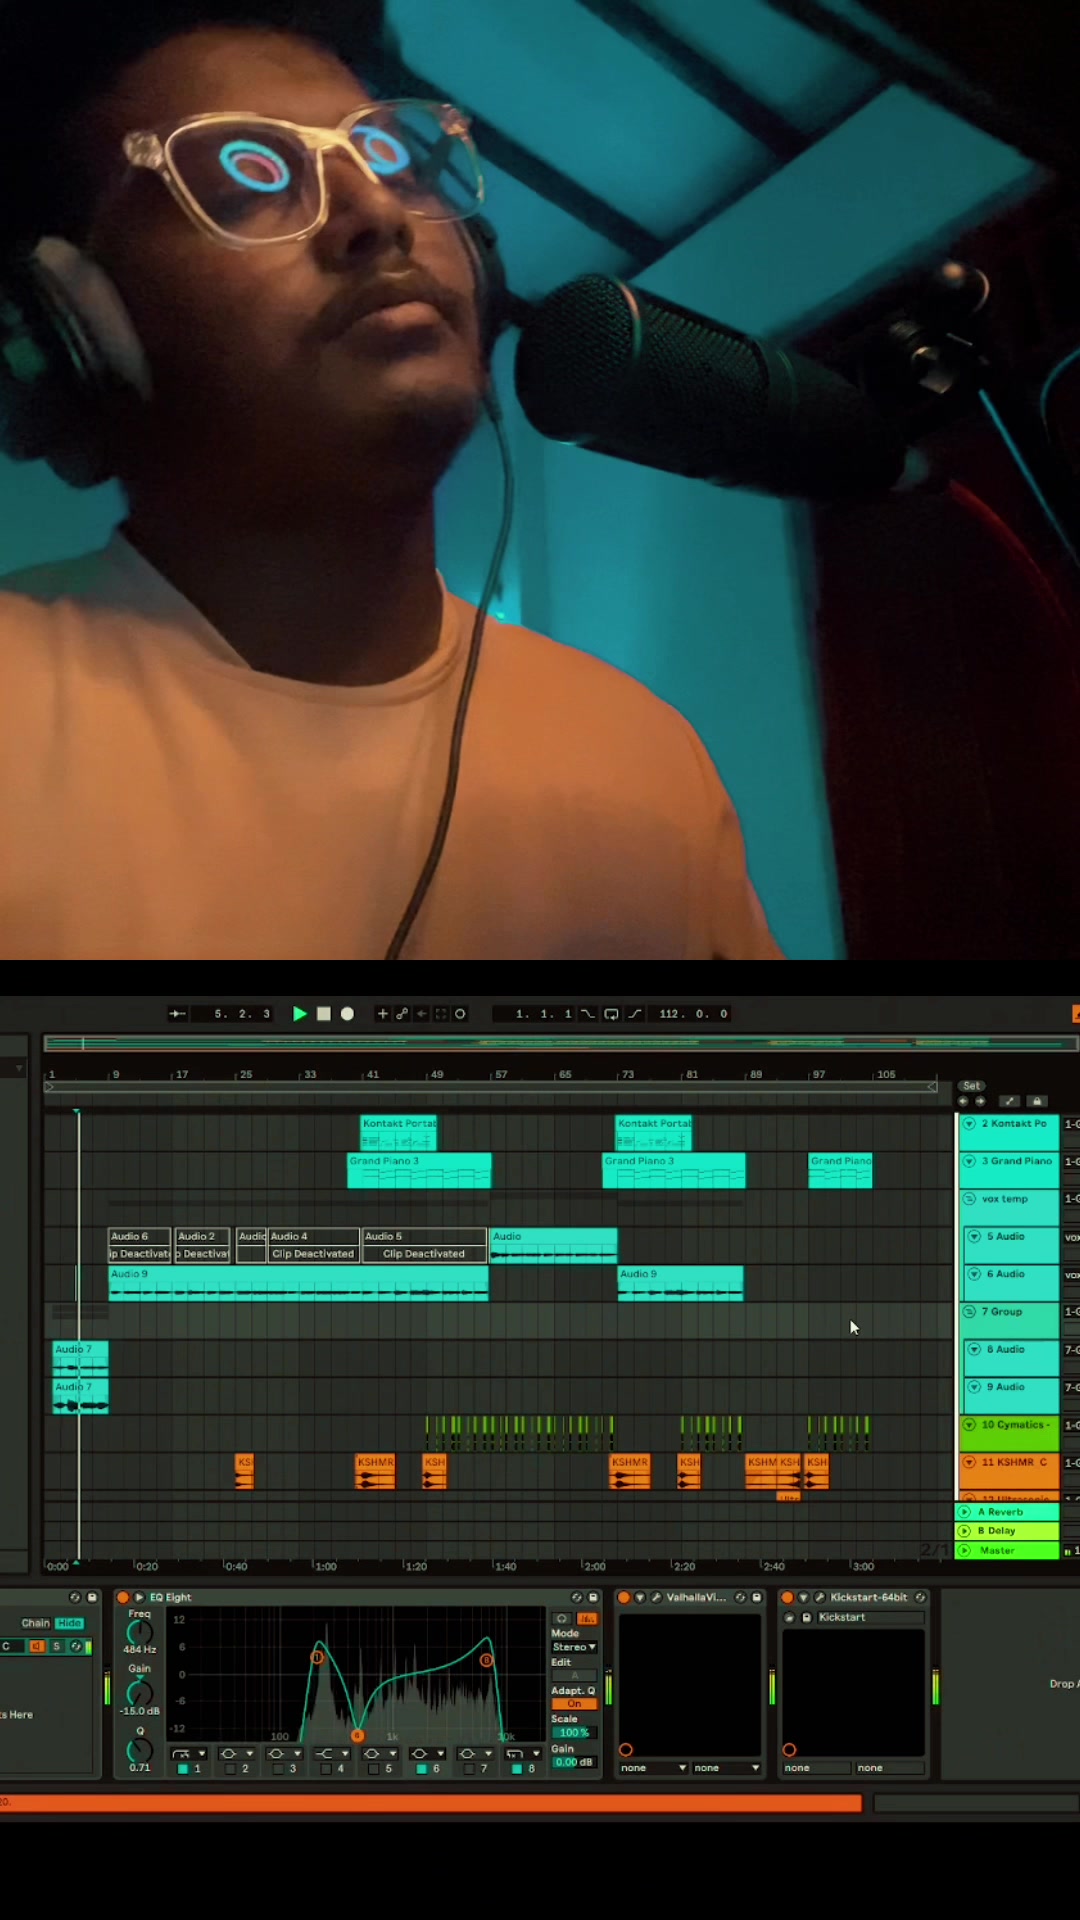This screenshot has width=1080, height=1920.
Task: Collapse the vox temp group track
Action: (x=969, y=1199)
